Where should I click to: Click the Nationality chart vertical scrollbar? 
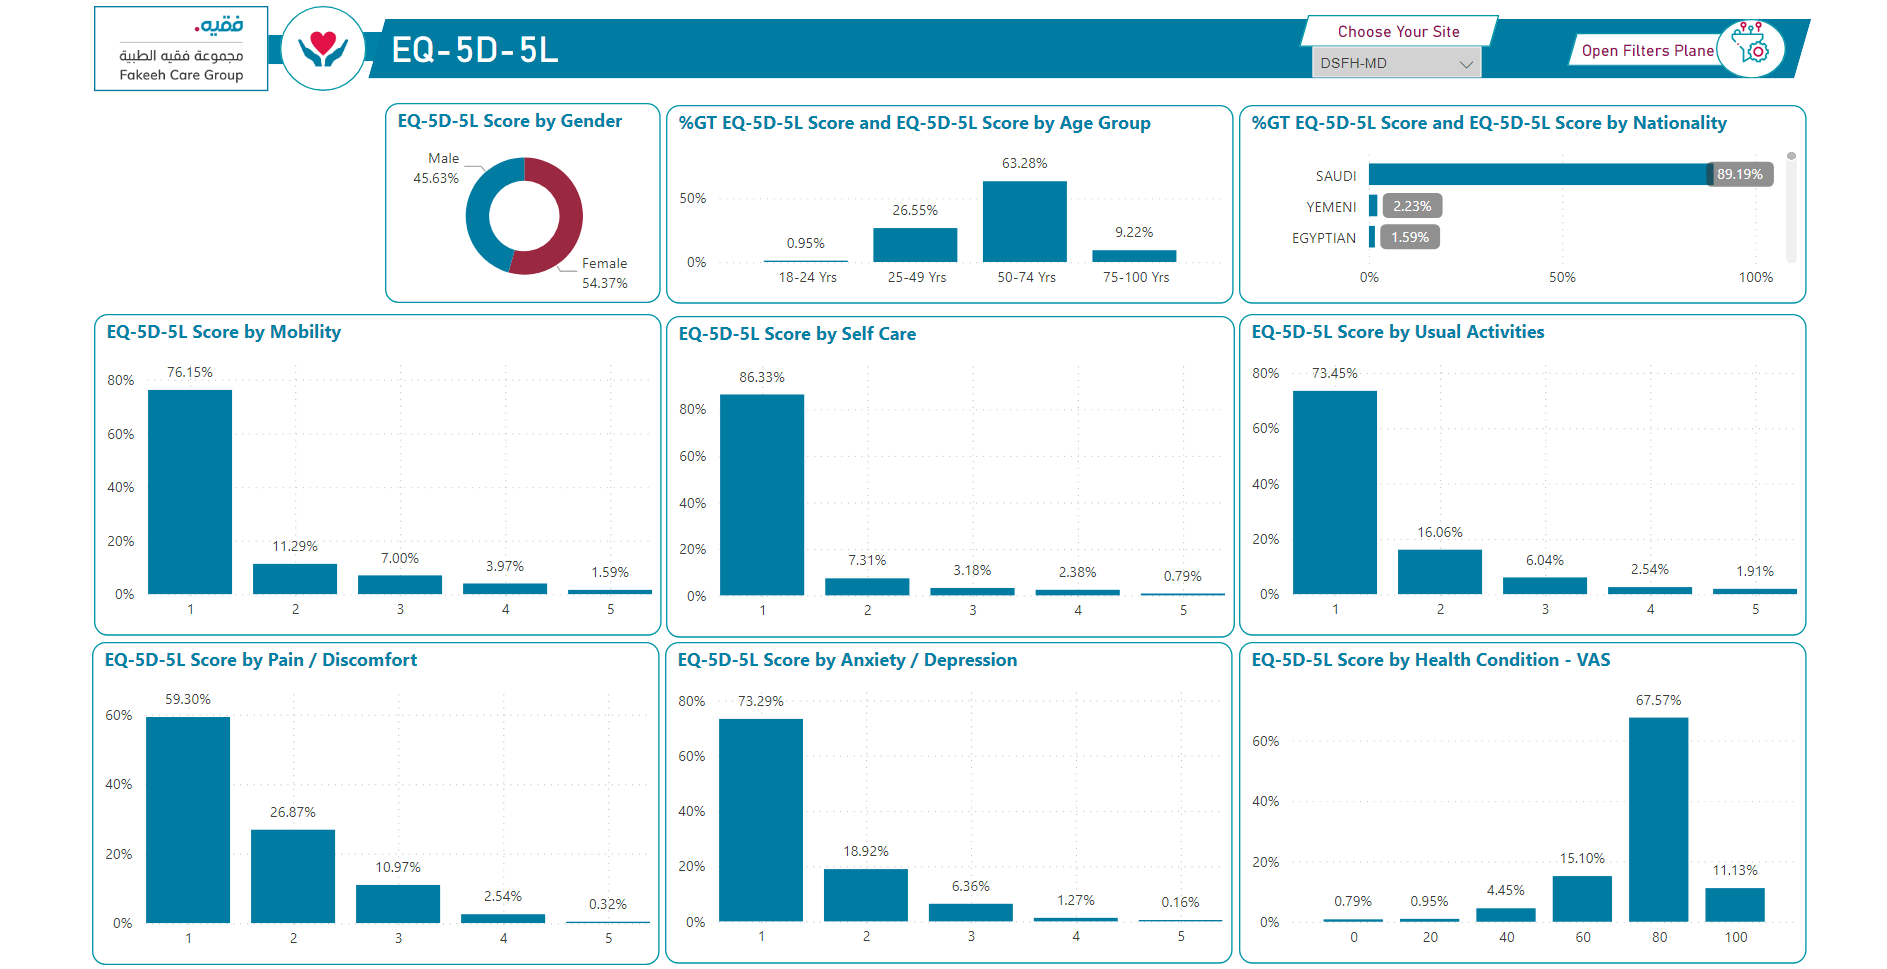coord(1791,207)
